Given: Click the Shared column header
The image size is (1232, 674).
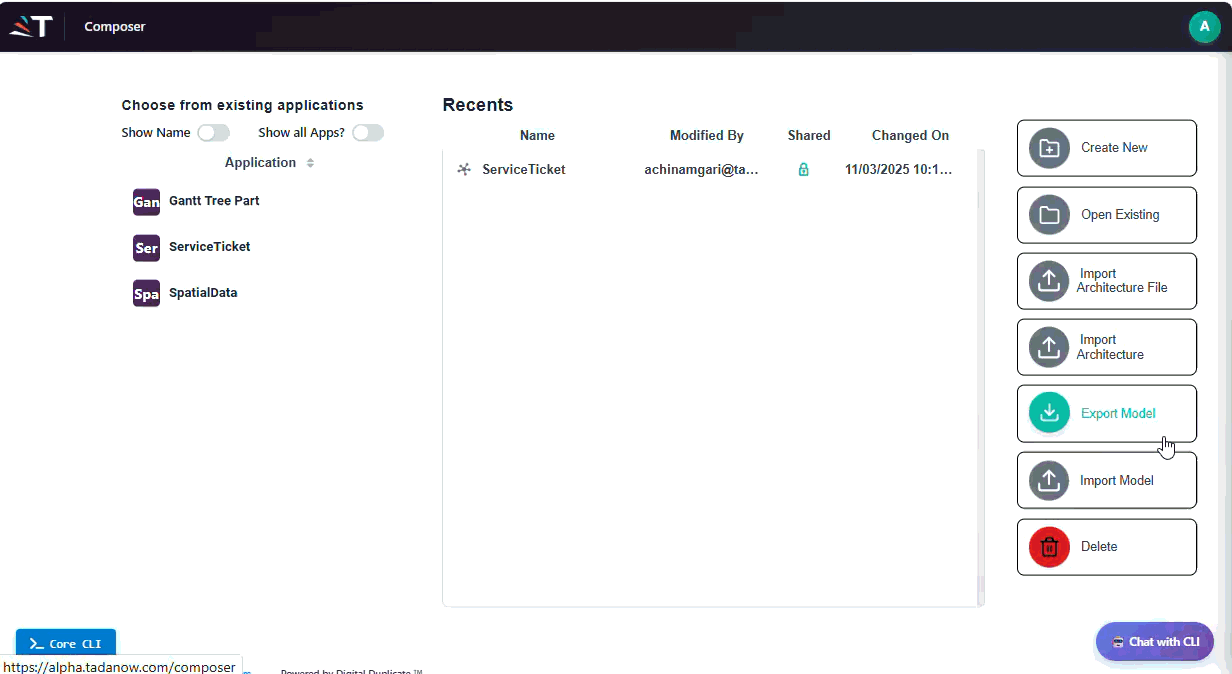Looking at the screenshot, I should (809, 136).
